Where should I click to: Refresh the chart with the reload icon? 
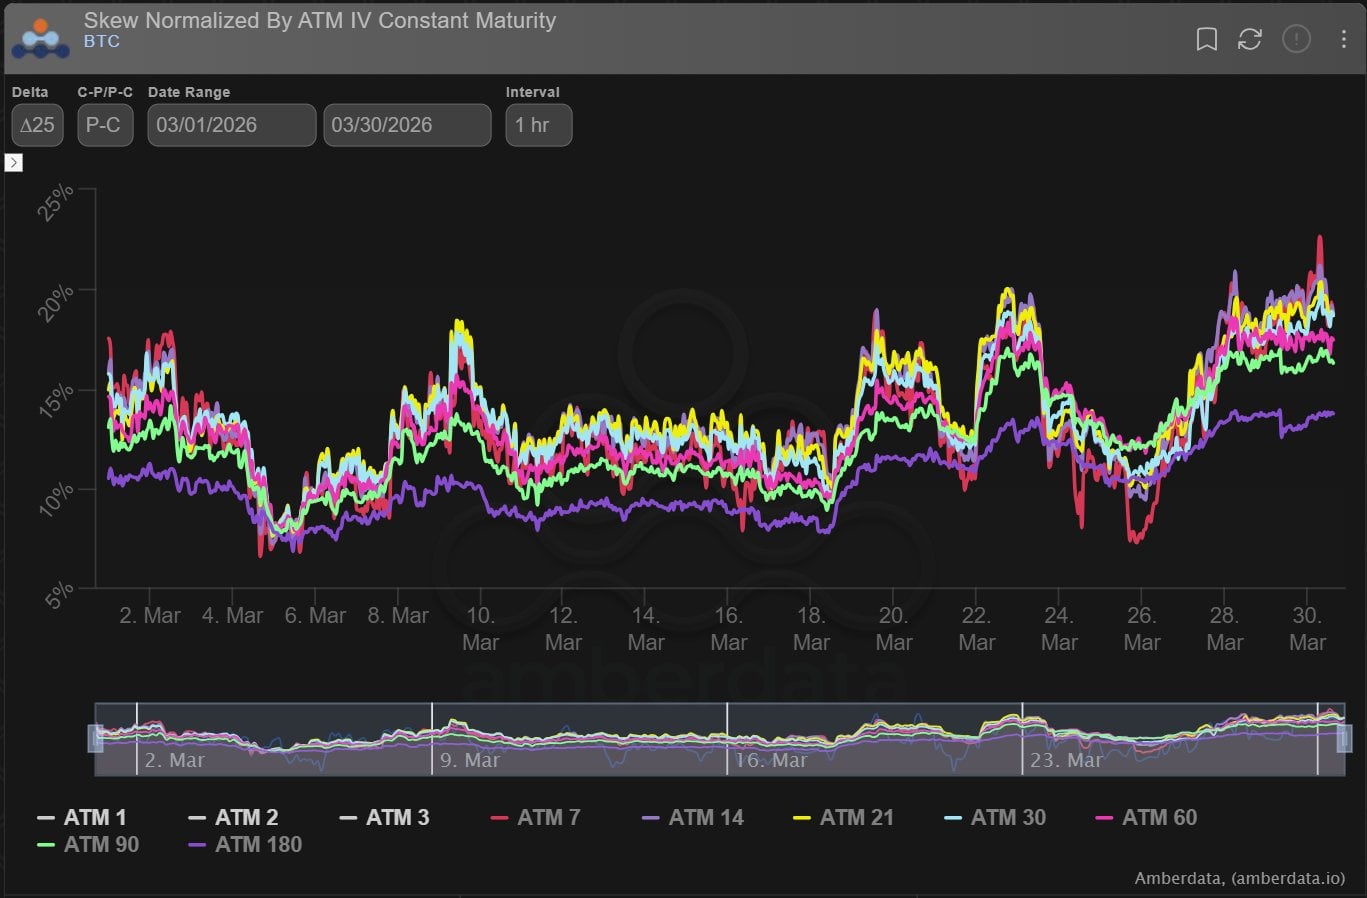tap(1250, 39)
